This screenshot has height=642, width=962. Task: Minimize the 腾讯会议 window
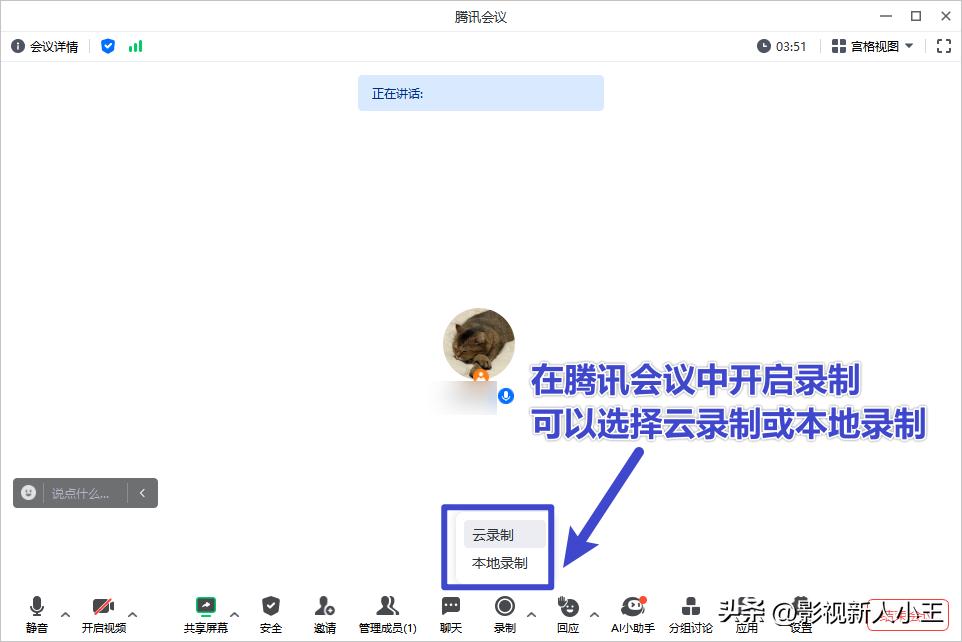click(886, 16)
